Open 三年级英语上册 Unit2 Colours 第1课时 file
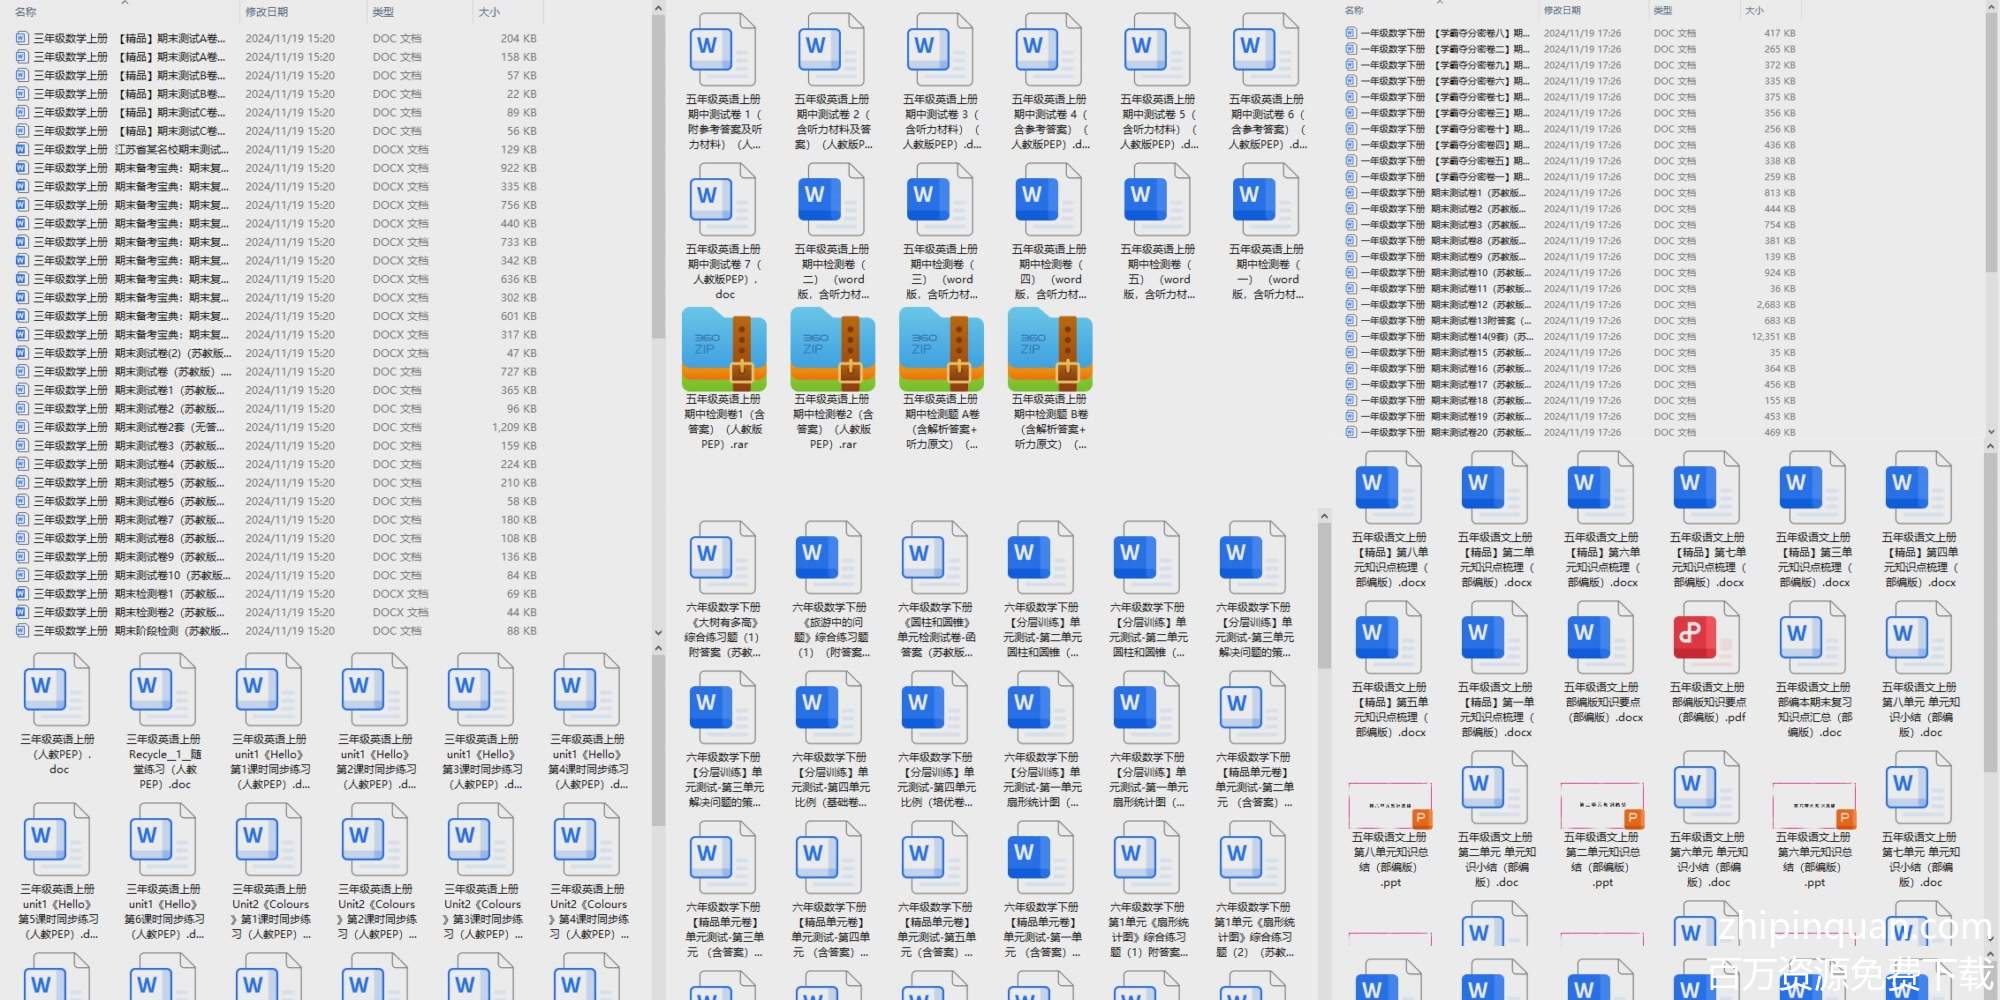The image size is (2000, 1000). coord(269,842)
